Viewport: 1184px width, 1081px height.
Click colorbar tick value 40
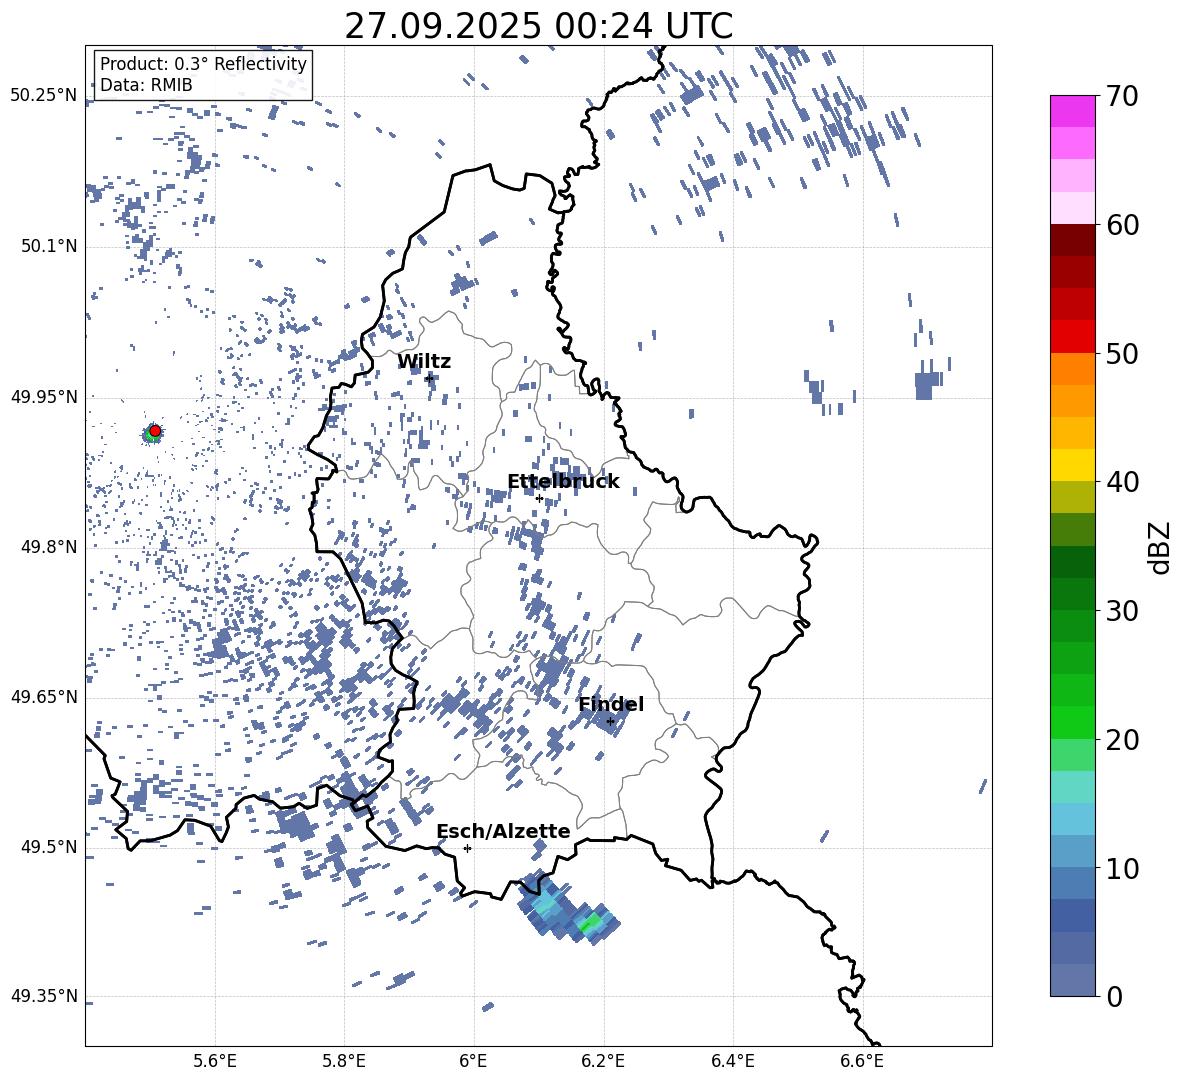click(1121, 482)
